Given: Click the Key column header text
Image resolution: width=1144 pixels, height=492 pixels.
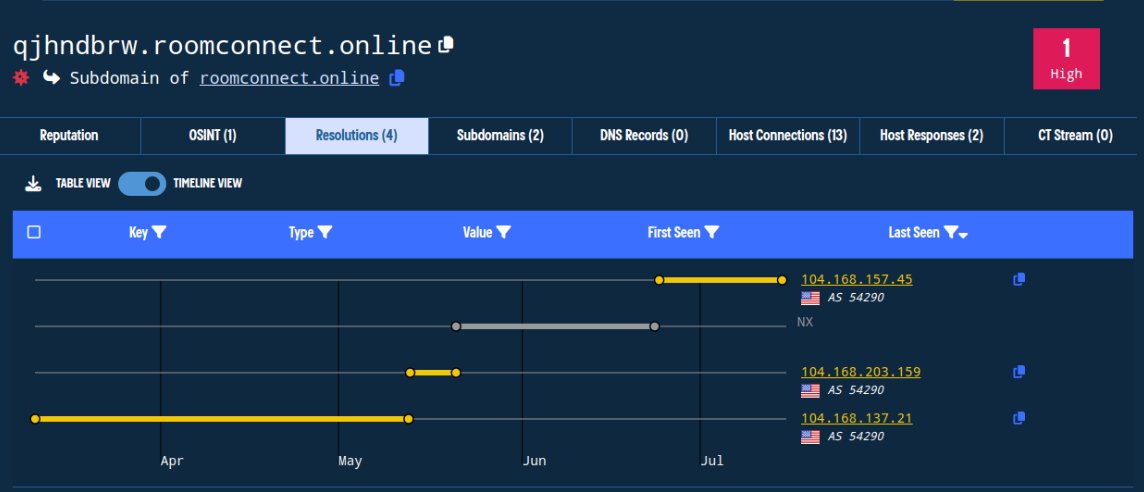Looking at the screenshot, I should click(x=139, y=232).
